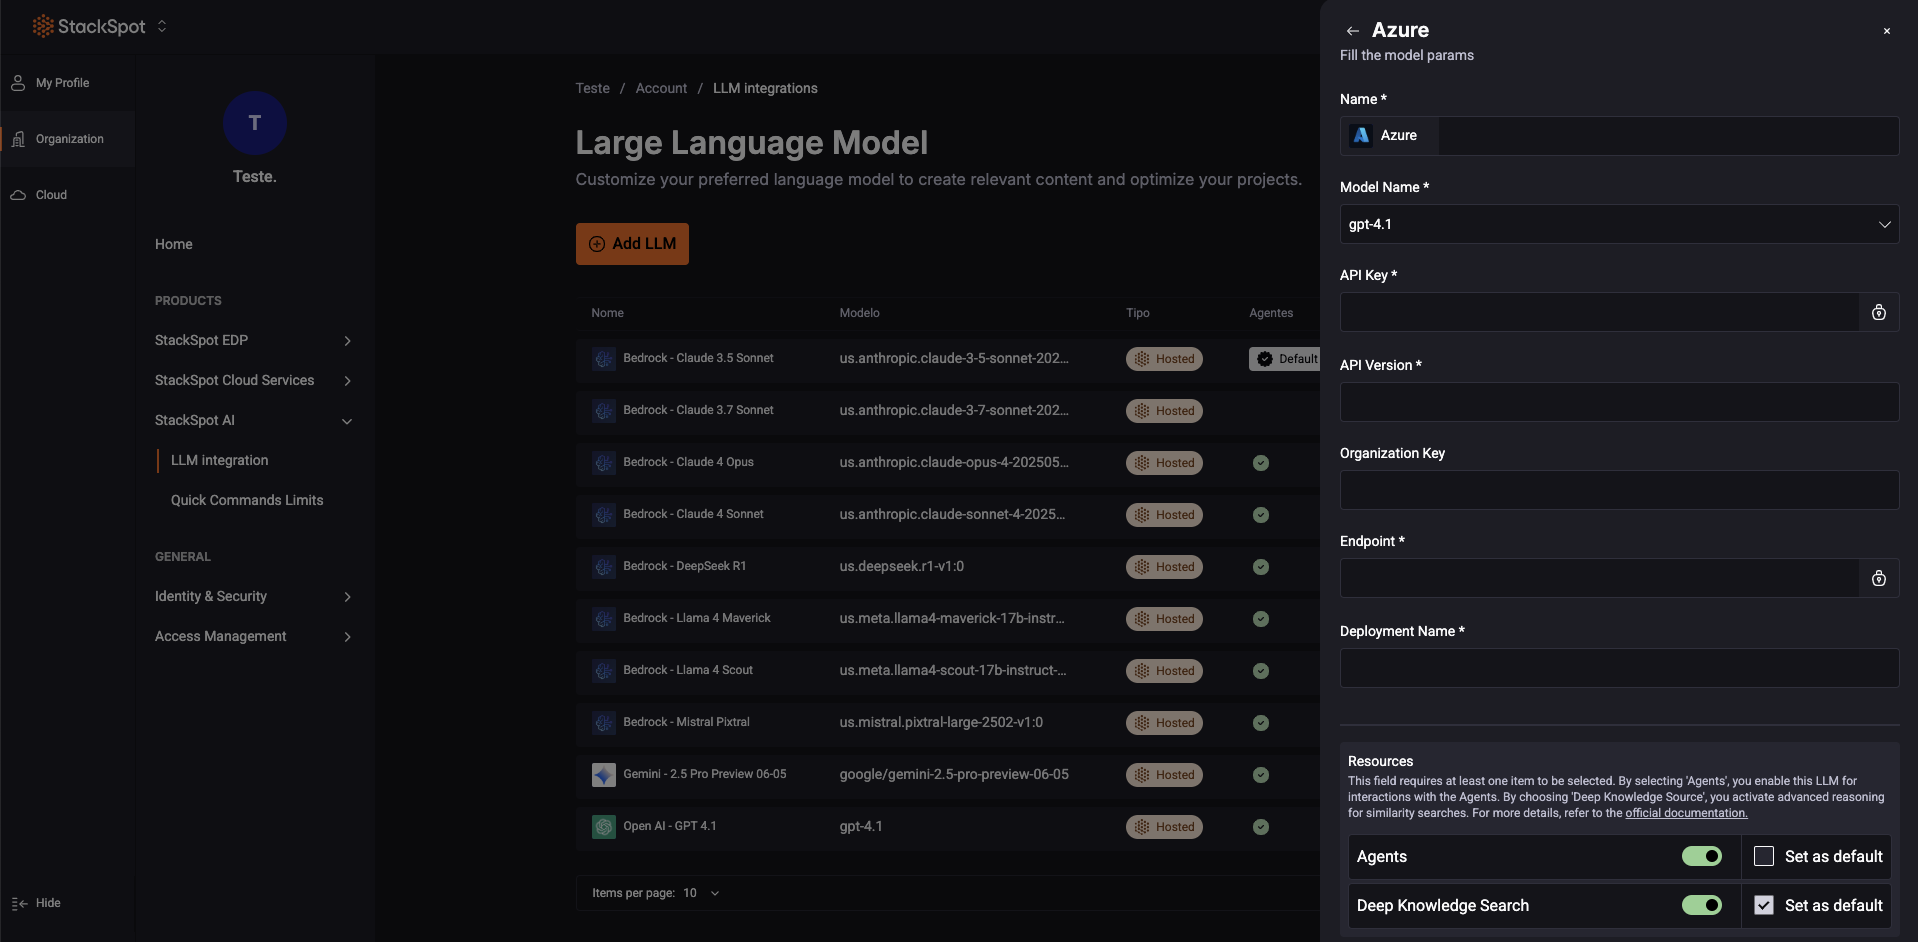Open the official documentation link
The height and width of the screenshot is (942, 1918).
1685,813
